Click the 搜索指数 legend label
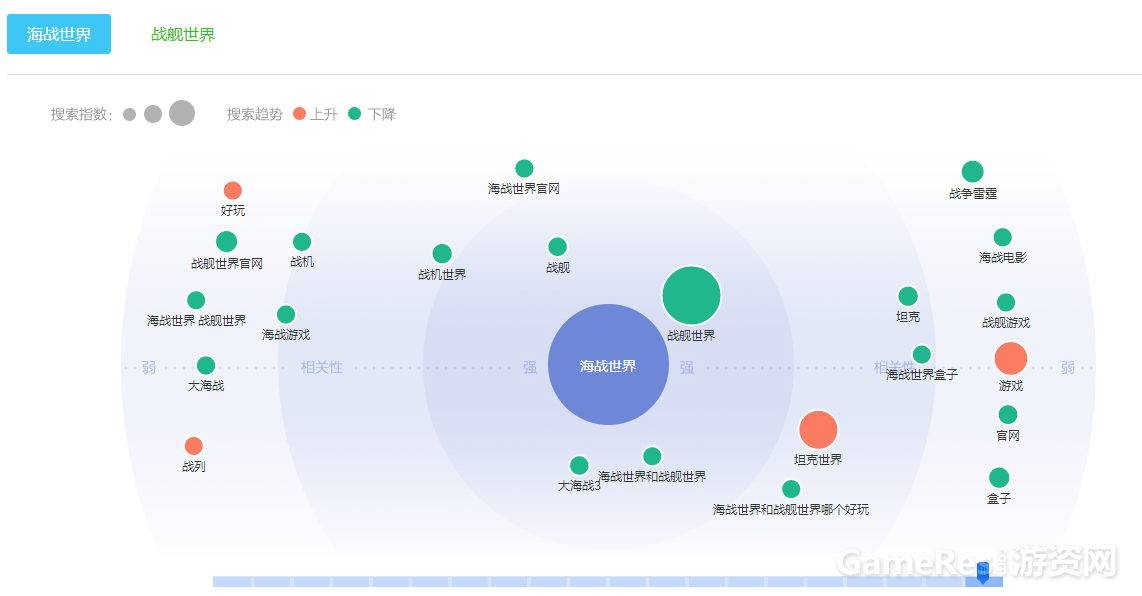Viewport: 1142px width, 596px height. point(81,114)
